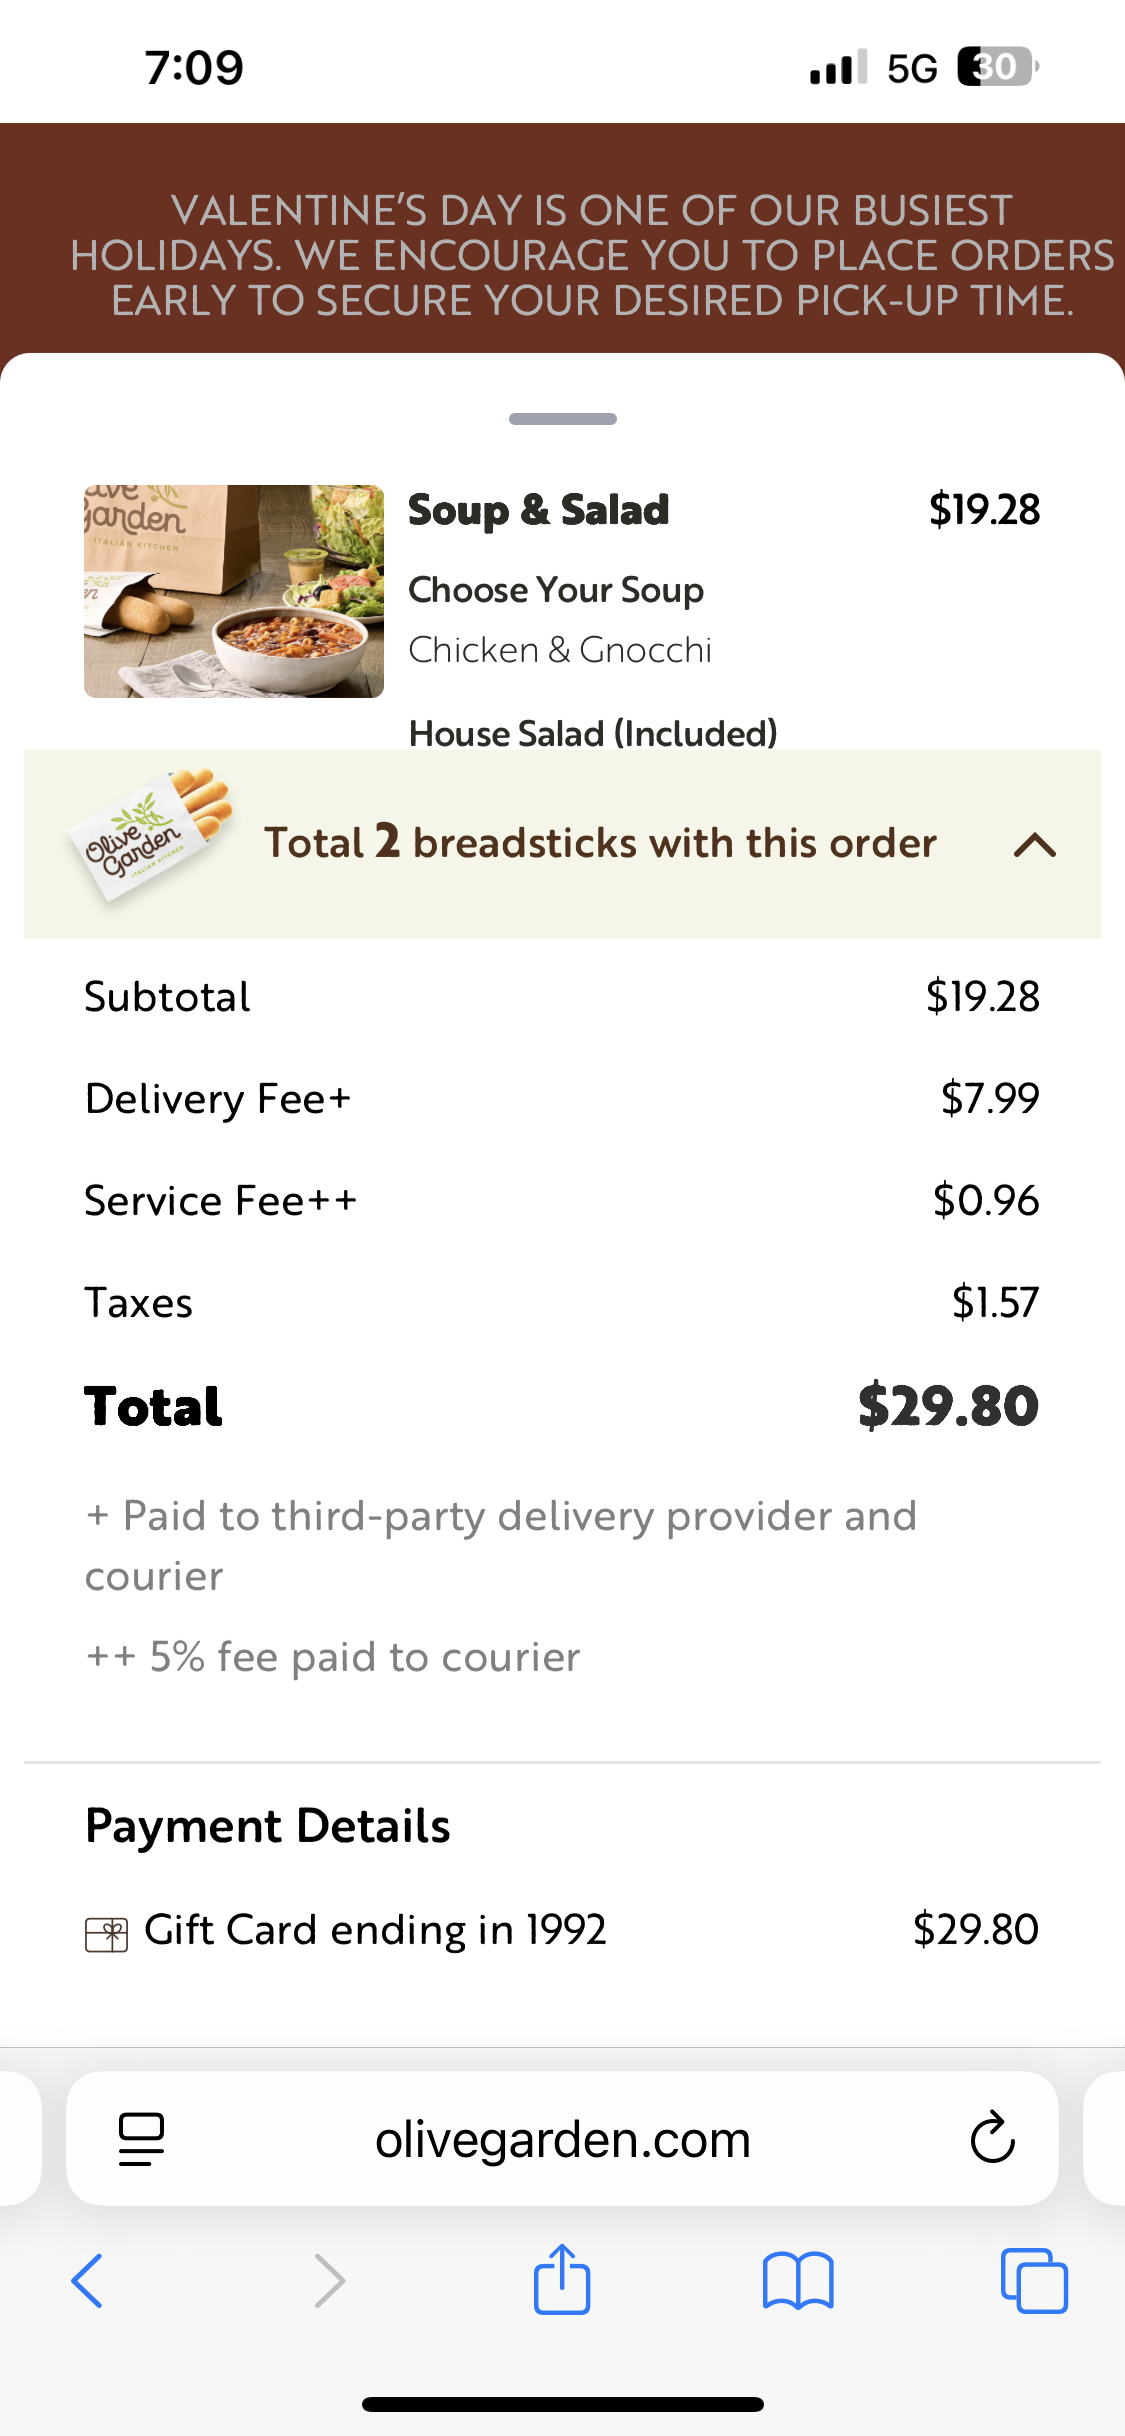Tap the Valentine's Day notice banner
1125x2436 pixels.
point(592,255)
